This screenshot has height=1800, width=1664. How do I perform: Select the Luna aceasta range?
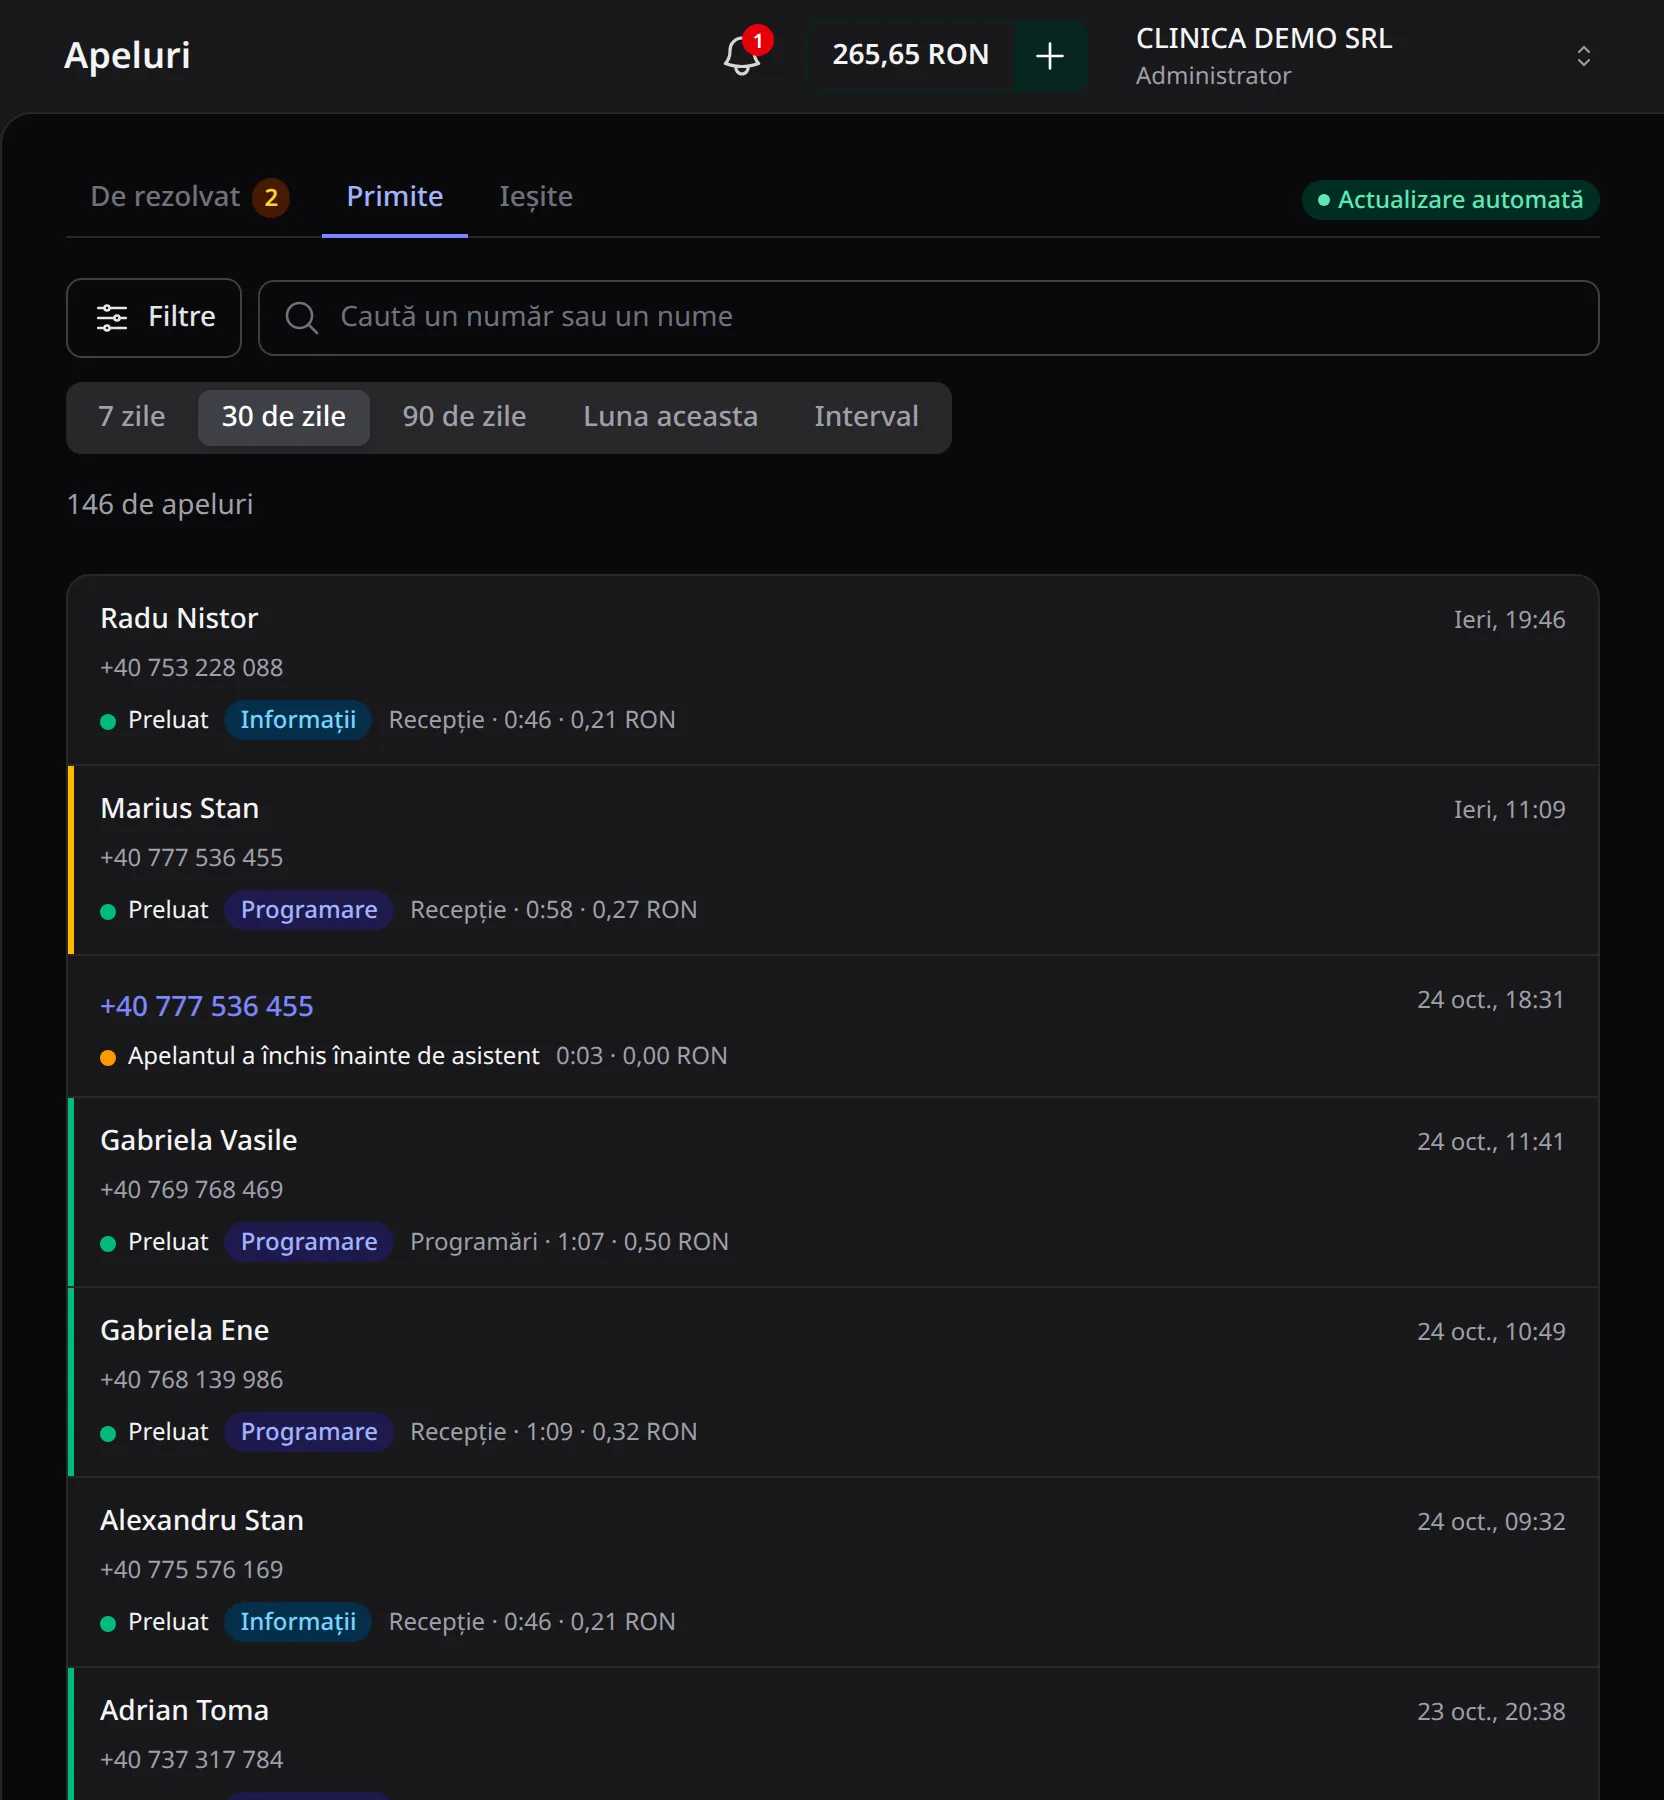[670, 417]
